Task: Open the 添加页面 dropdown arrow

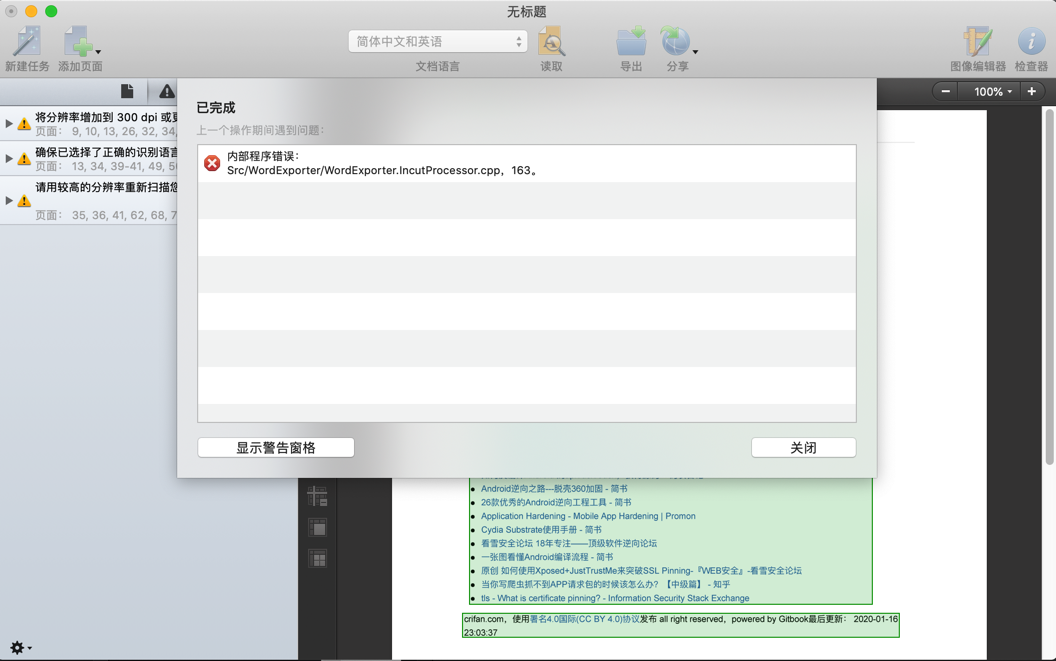Action: [x=98, y=52]
